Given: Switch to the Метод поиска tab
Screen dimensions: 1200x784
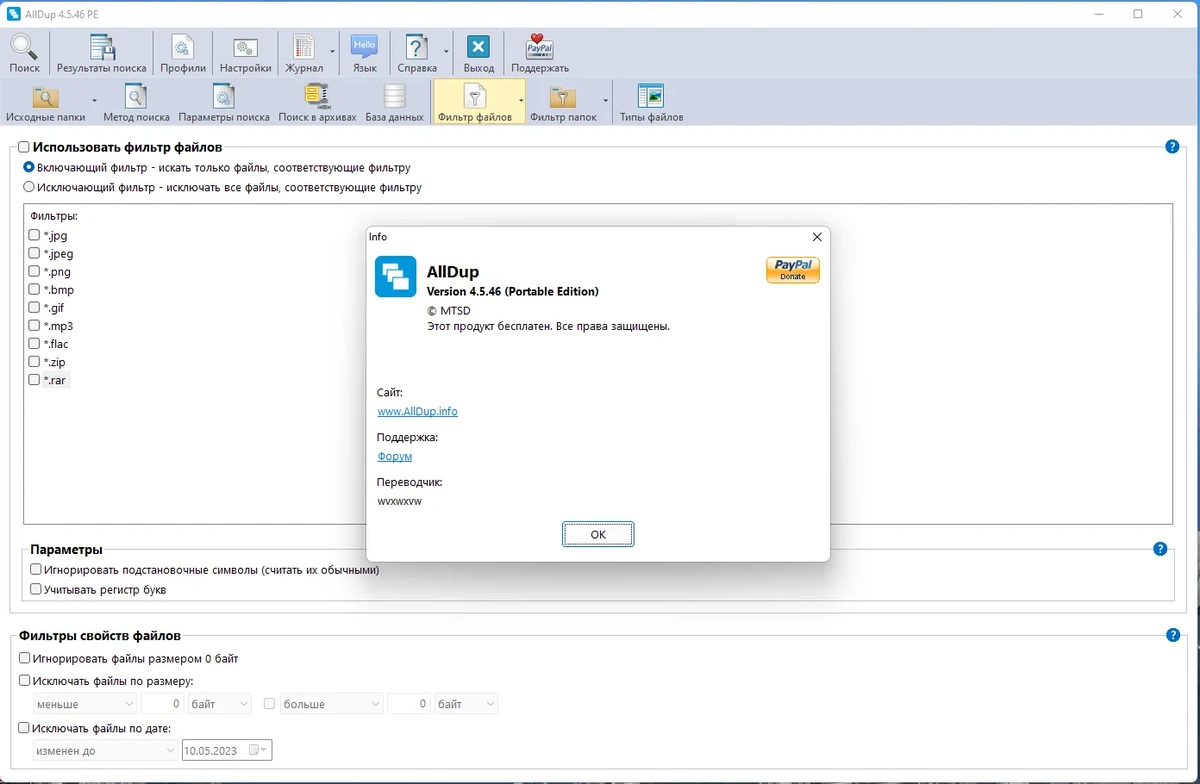Looking at the screenshot, I should click(x=136, y=103).
